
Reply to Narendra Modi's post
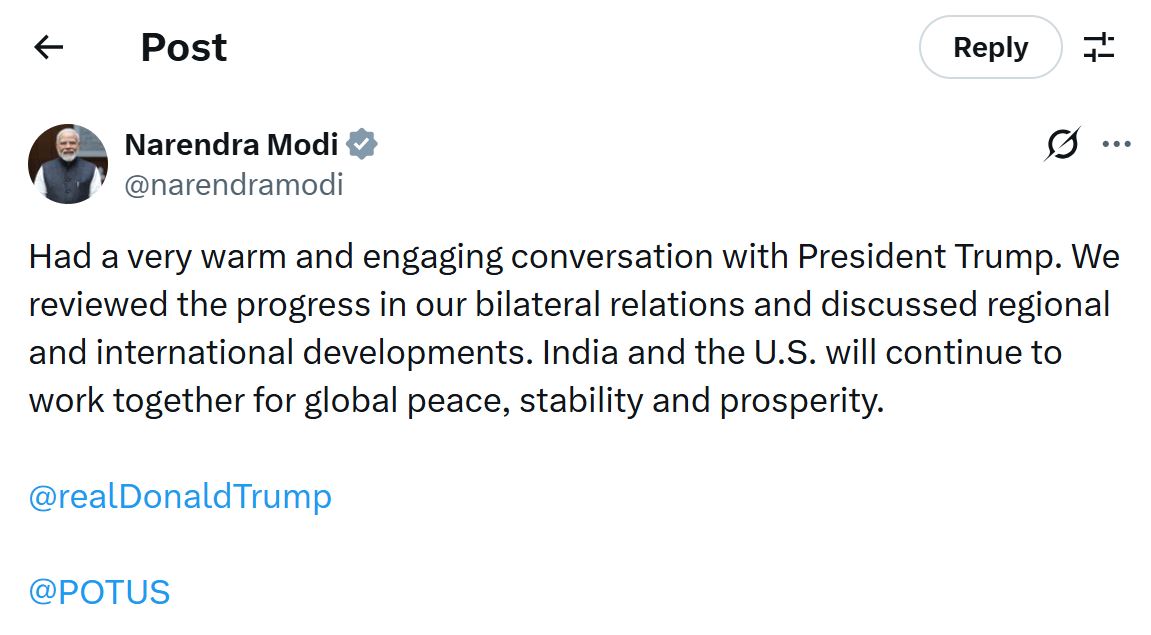[990, 46]
